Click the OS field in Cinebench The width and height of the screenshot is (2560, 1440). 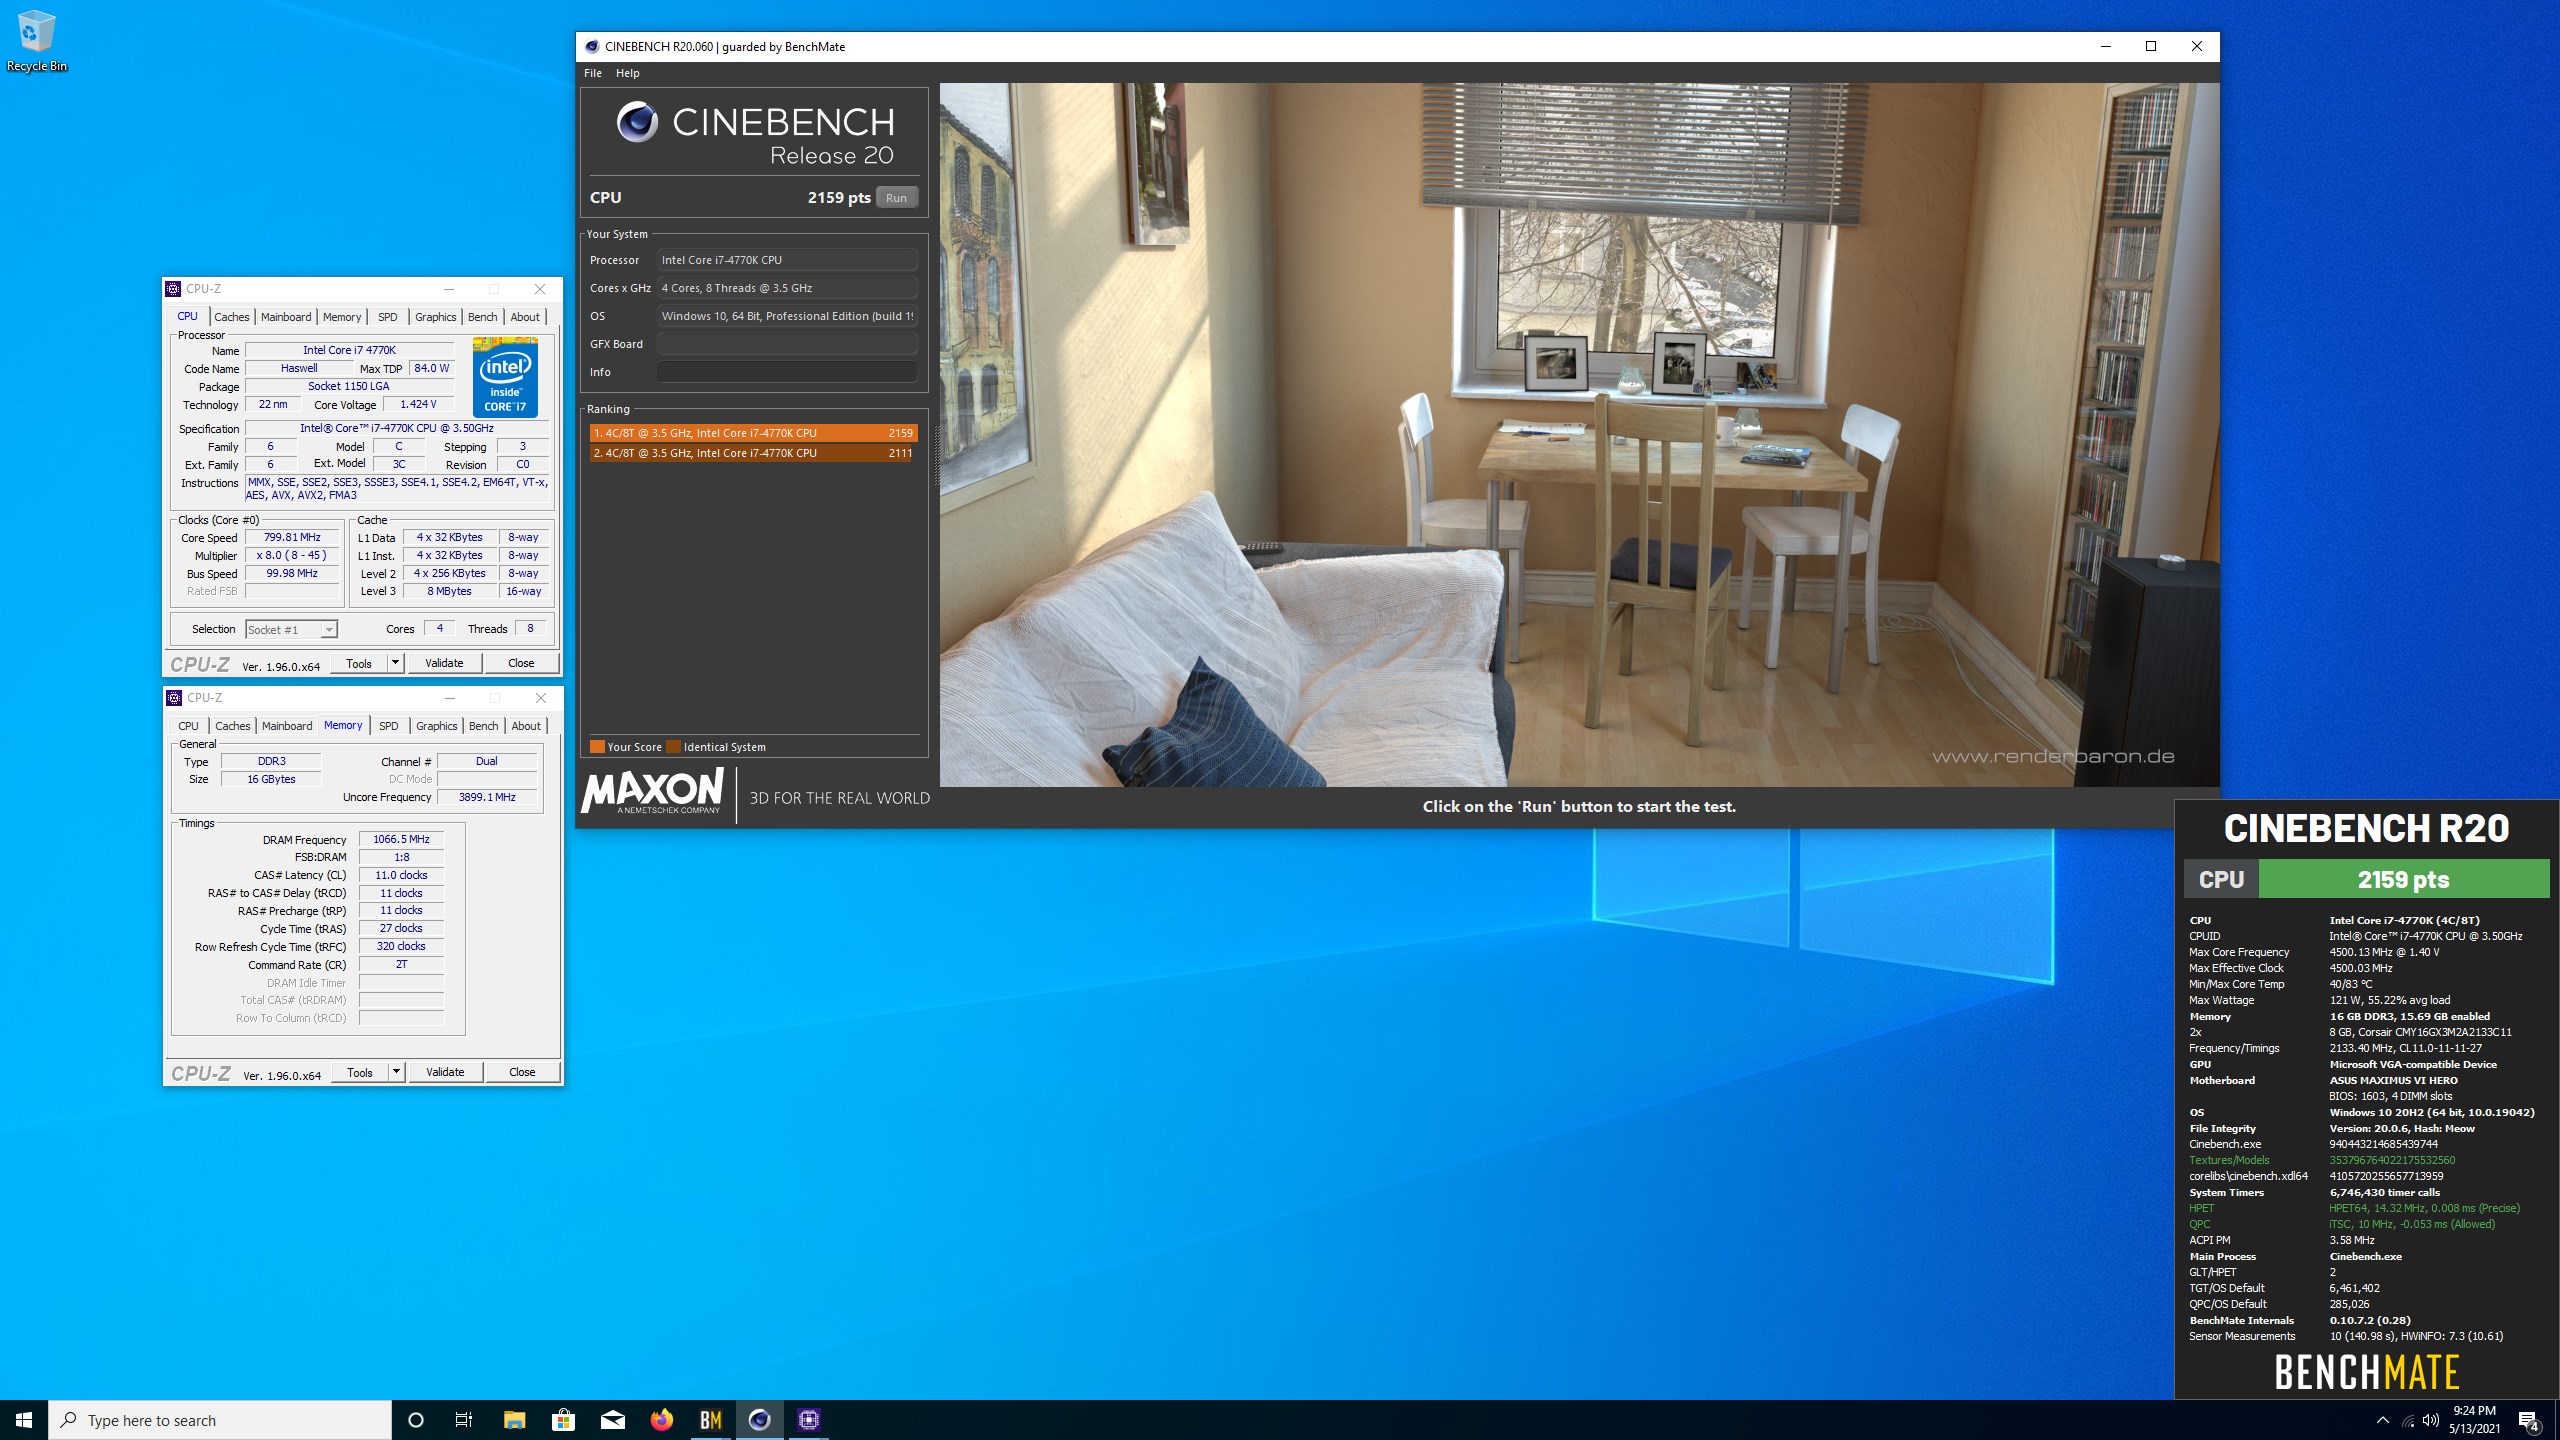pyautogui.click(x=787, y=316)
